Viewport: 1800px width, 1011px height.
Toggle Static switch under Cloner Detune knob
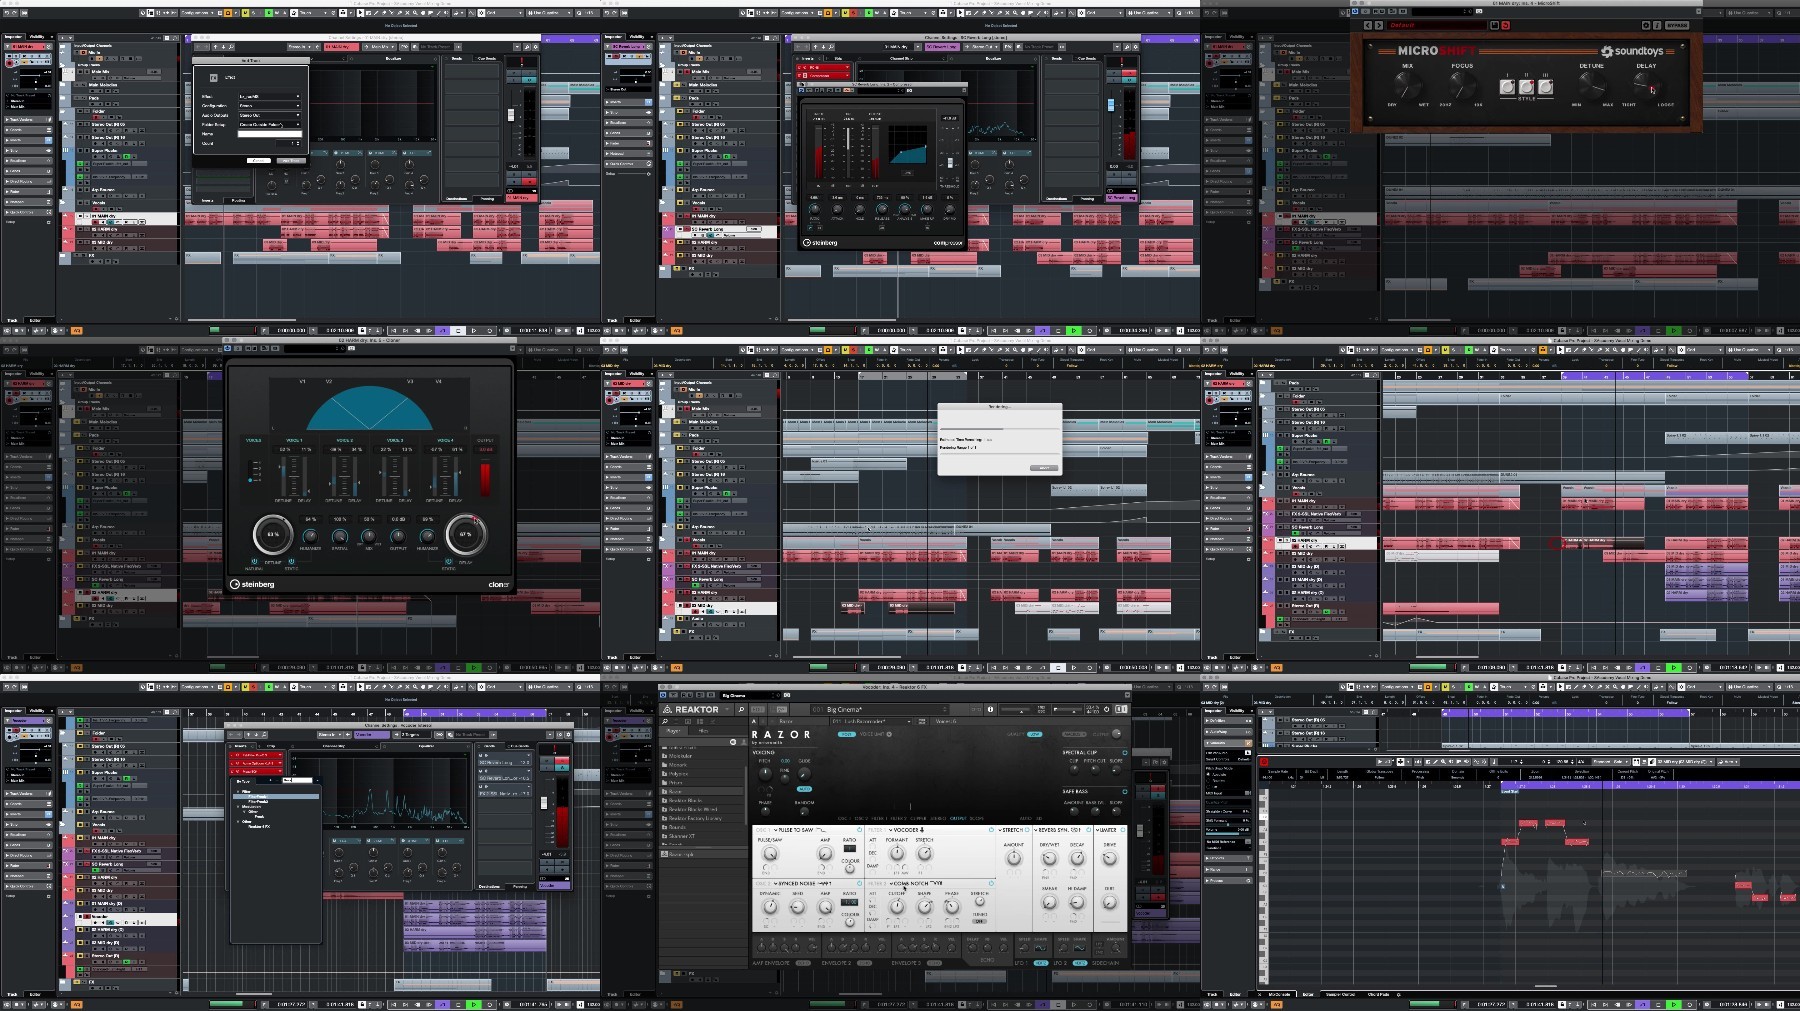(291, 561)
